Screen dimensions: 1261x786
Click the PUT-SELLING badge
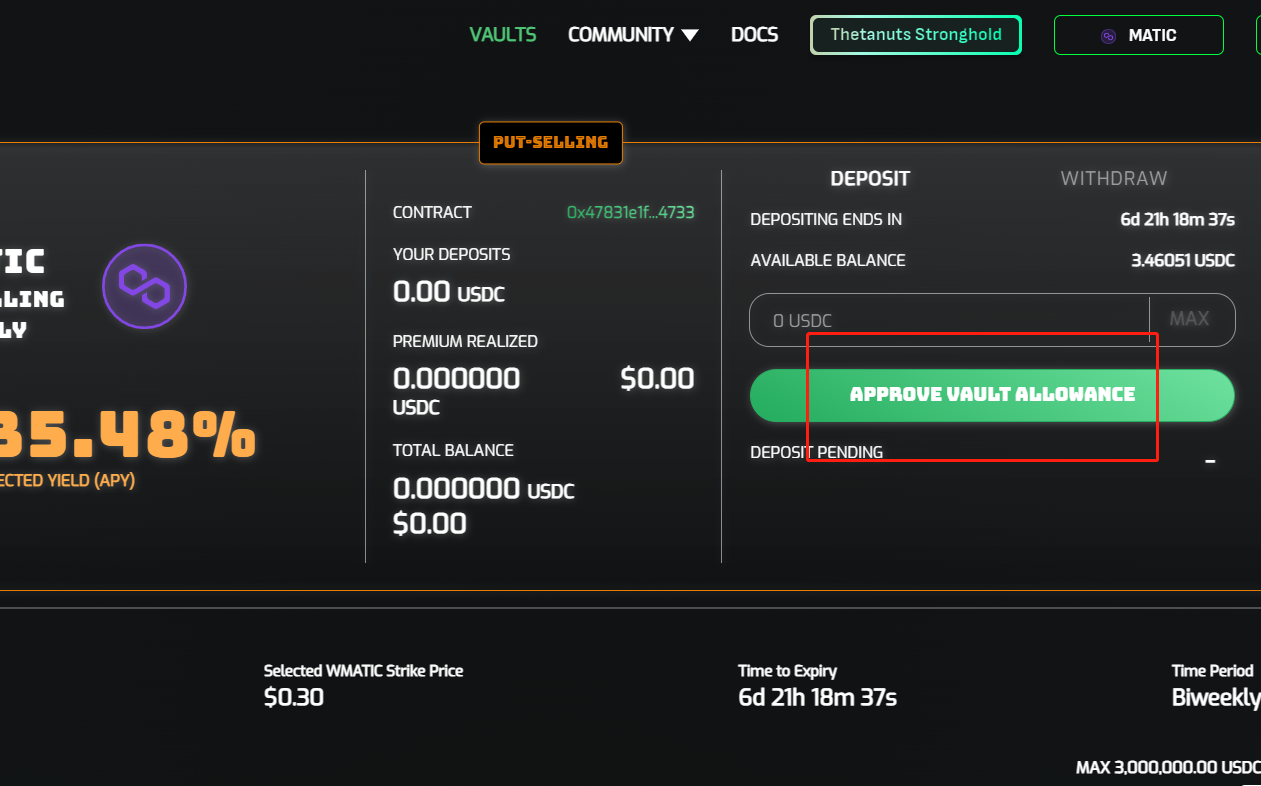tap(550, 143)
